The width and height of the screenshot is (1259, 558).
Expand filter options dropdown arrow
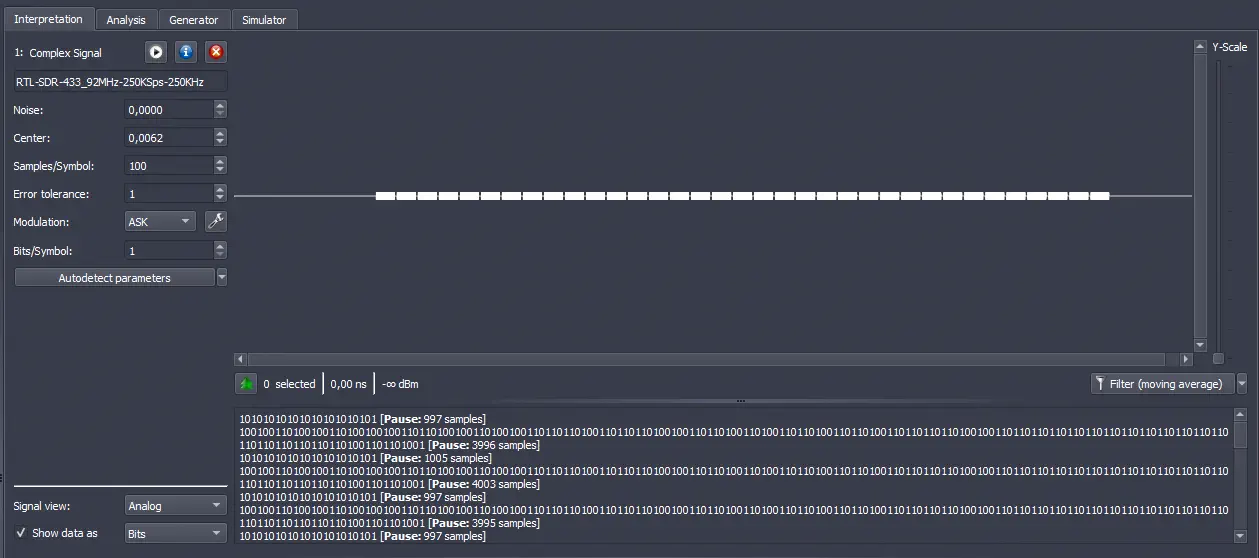pyautogui.click(x=1242, y=384)
